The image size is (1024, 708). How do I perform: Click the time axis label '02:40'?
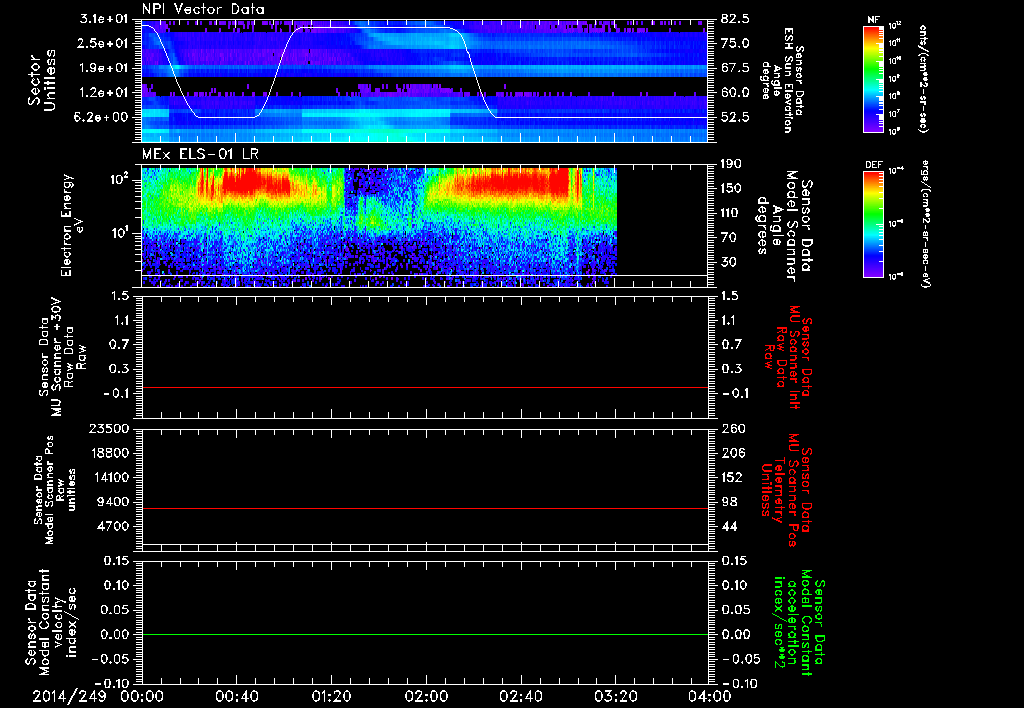pyautogui.click(x=520, y=696)
